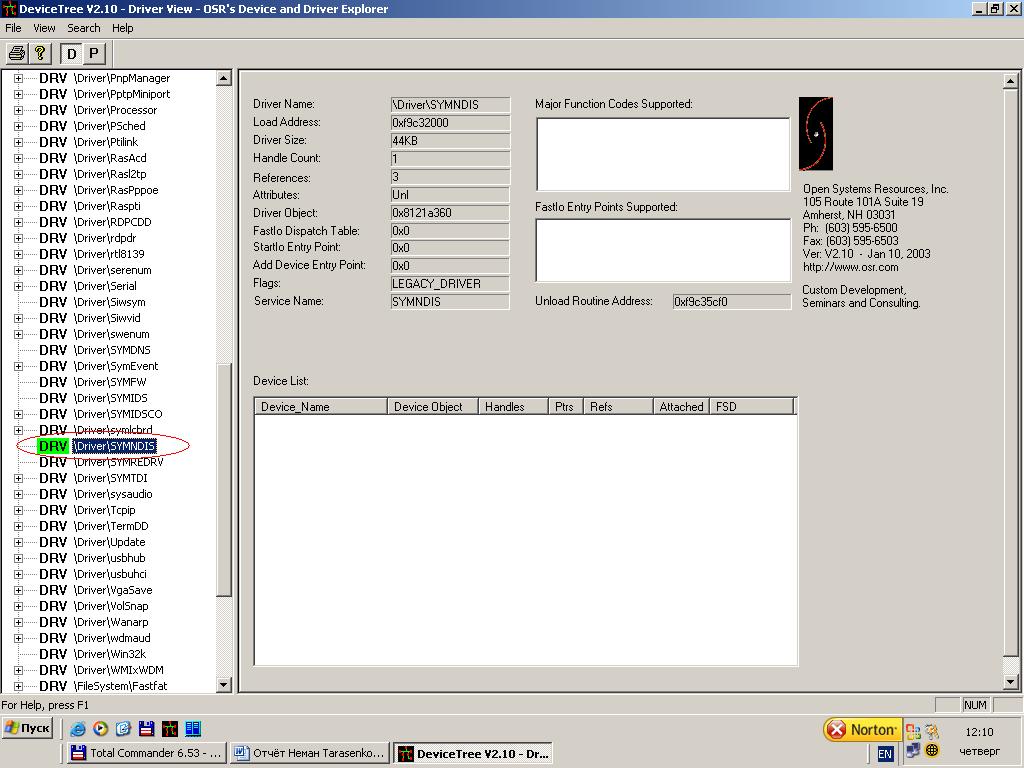Expand the \Driver\usbhub node
Viewport: 1024px width, 768px height.
point(18,558)
